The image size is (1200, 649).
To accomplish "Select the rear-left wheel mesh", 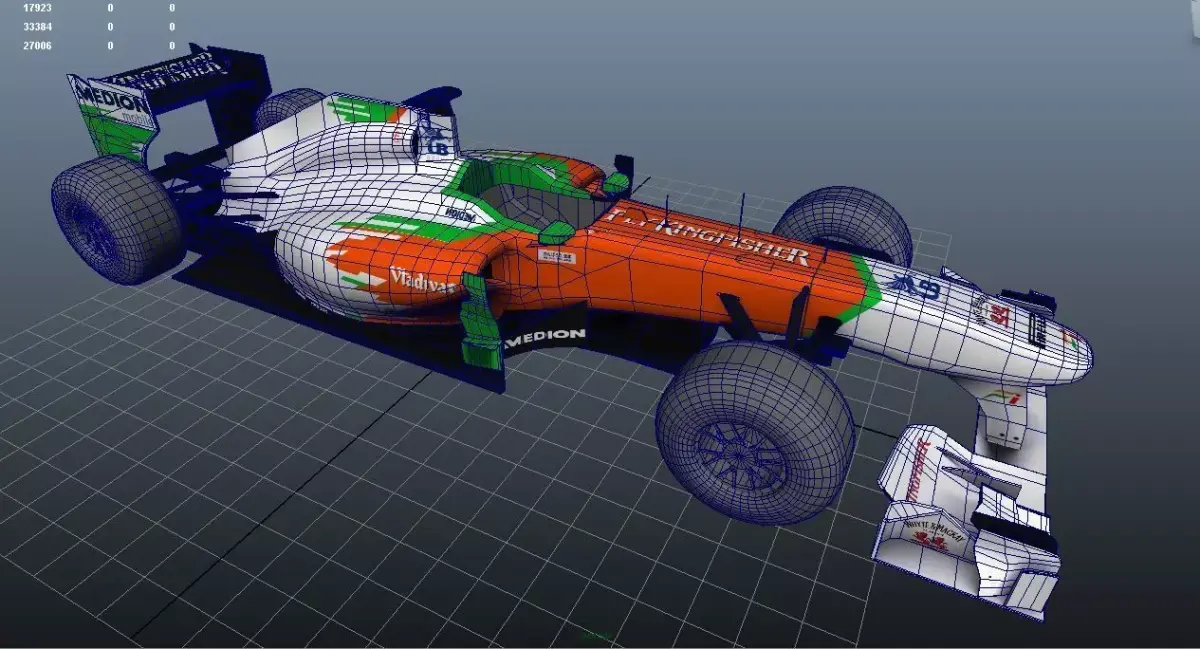I will 117,218.
